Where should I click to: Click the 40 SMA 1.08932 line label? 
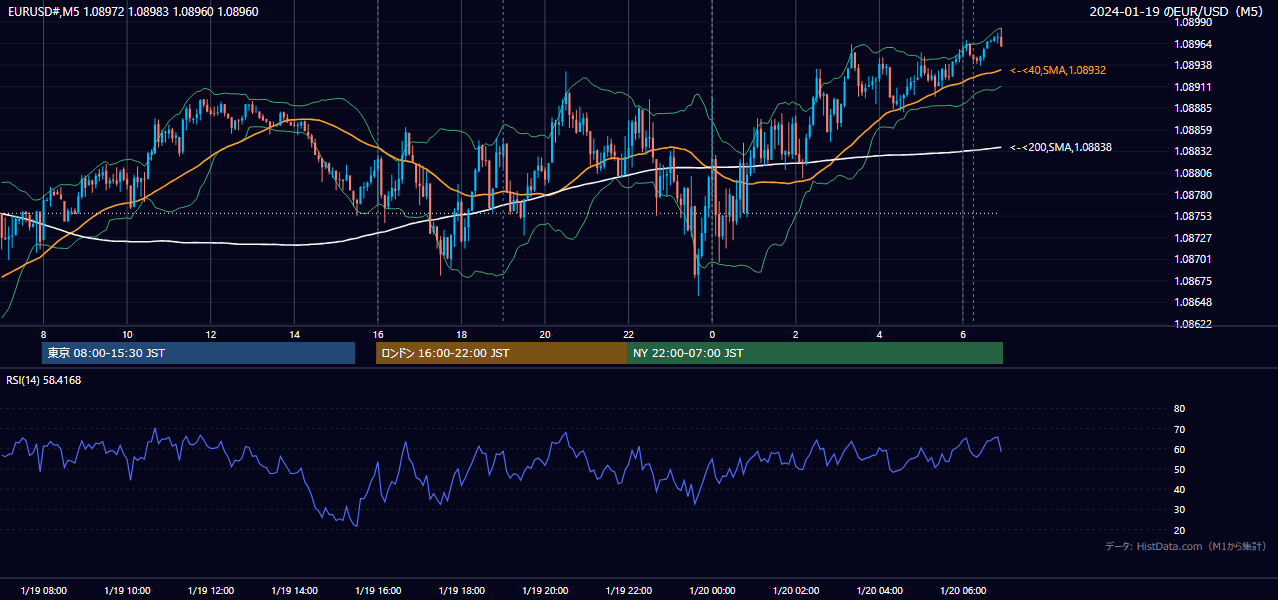coord(1058,70)
